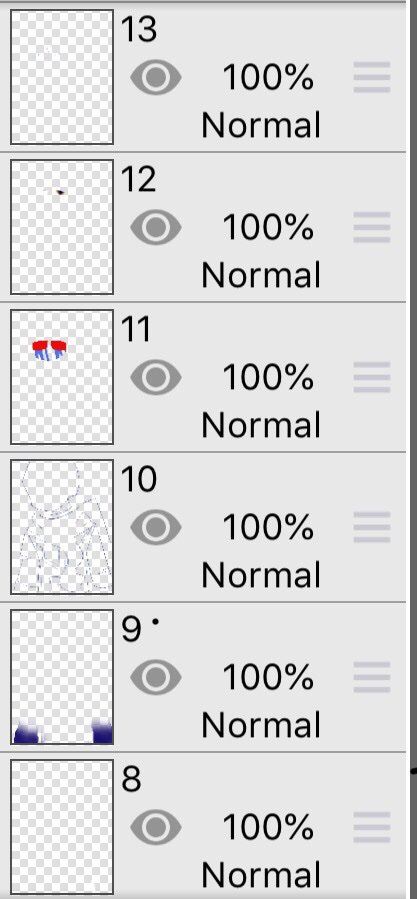Click the 100% opacity label of layer 9

[268, 677]
